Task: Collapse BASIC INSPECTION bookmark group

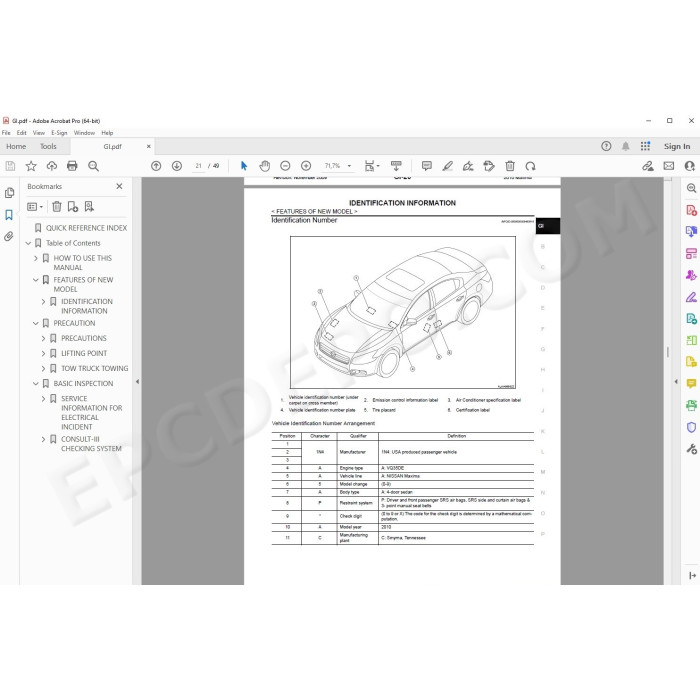Action: 36,383
